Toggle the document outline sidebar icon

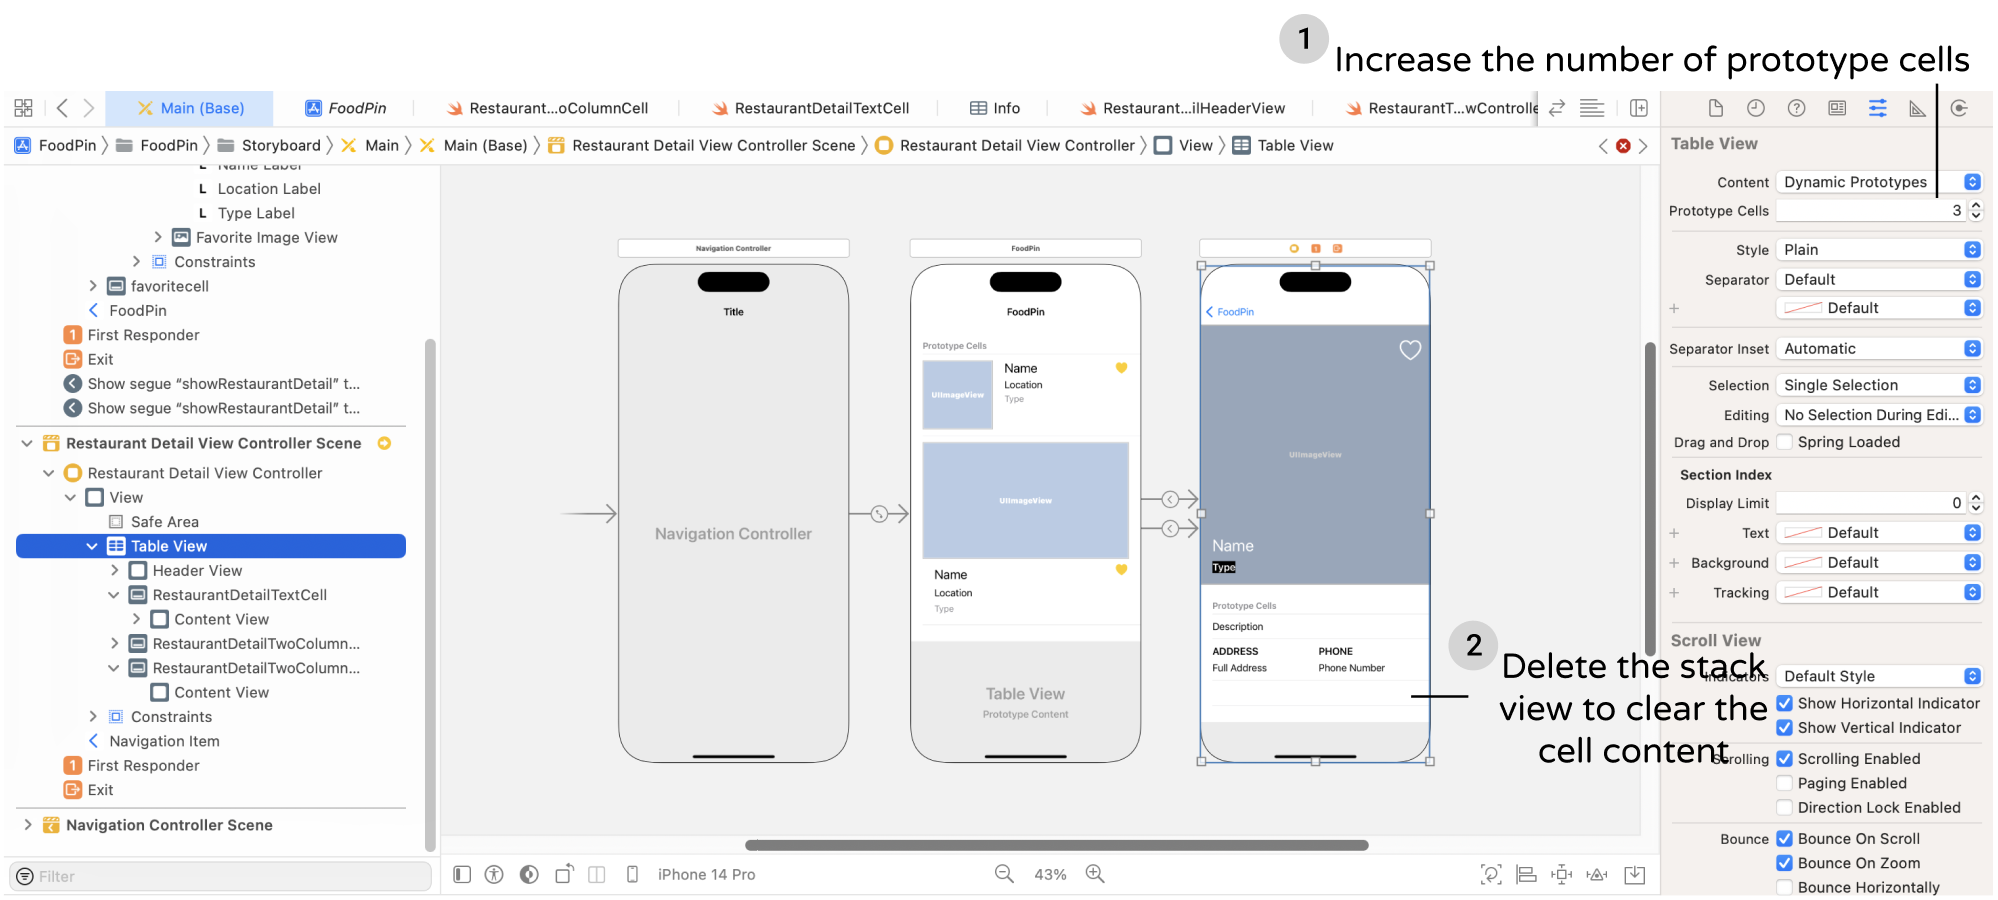[x=462, y=875]
